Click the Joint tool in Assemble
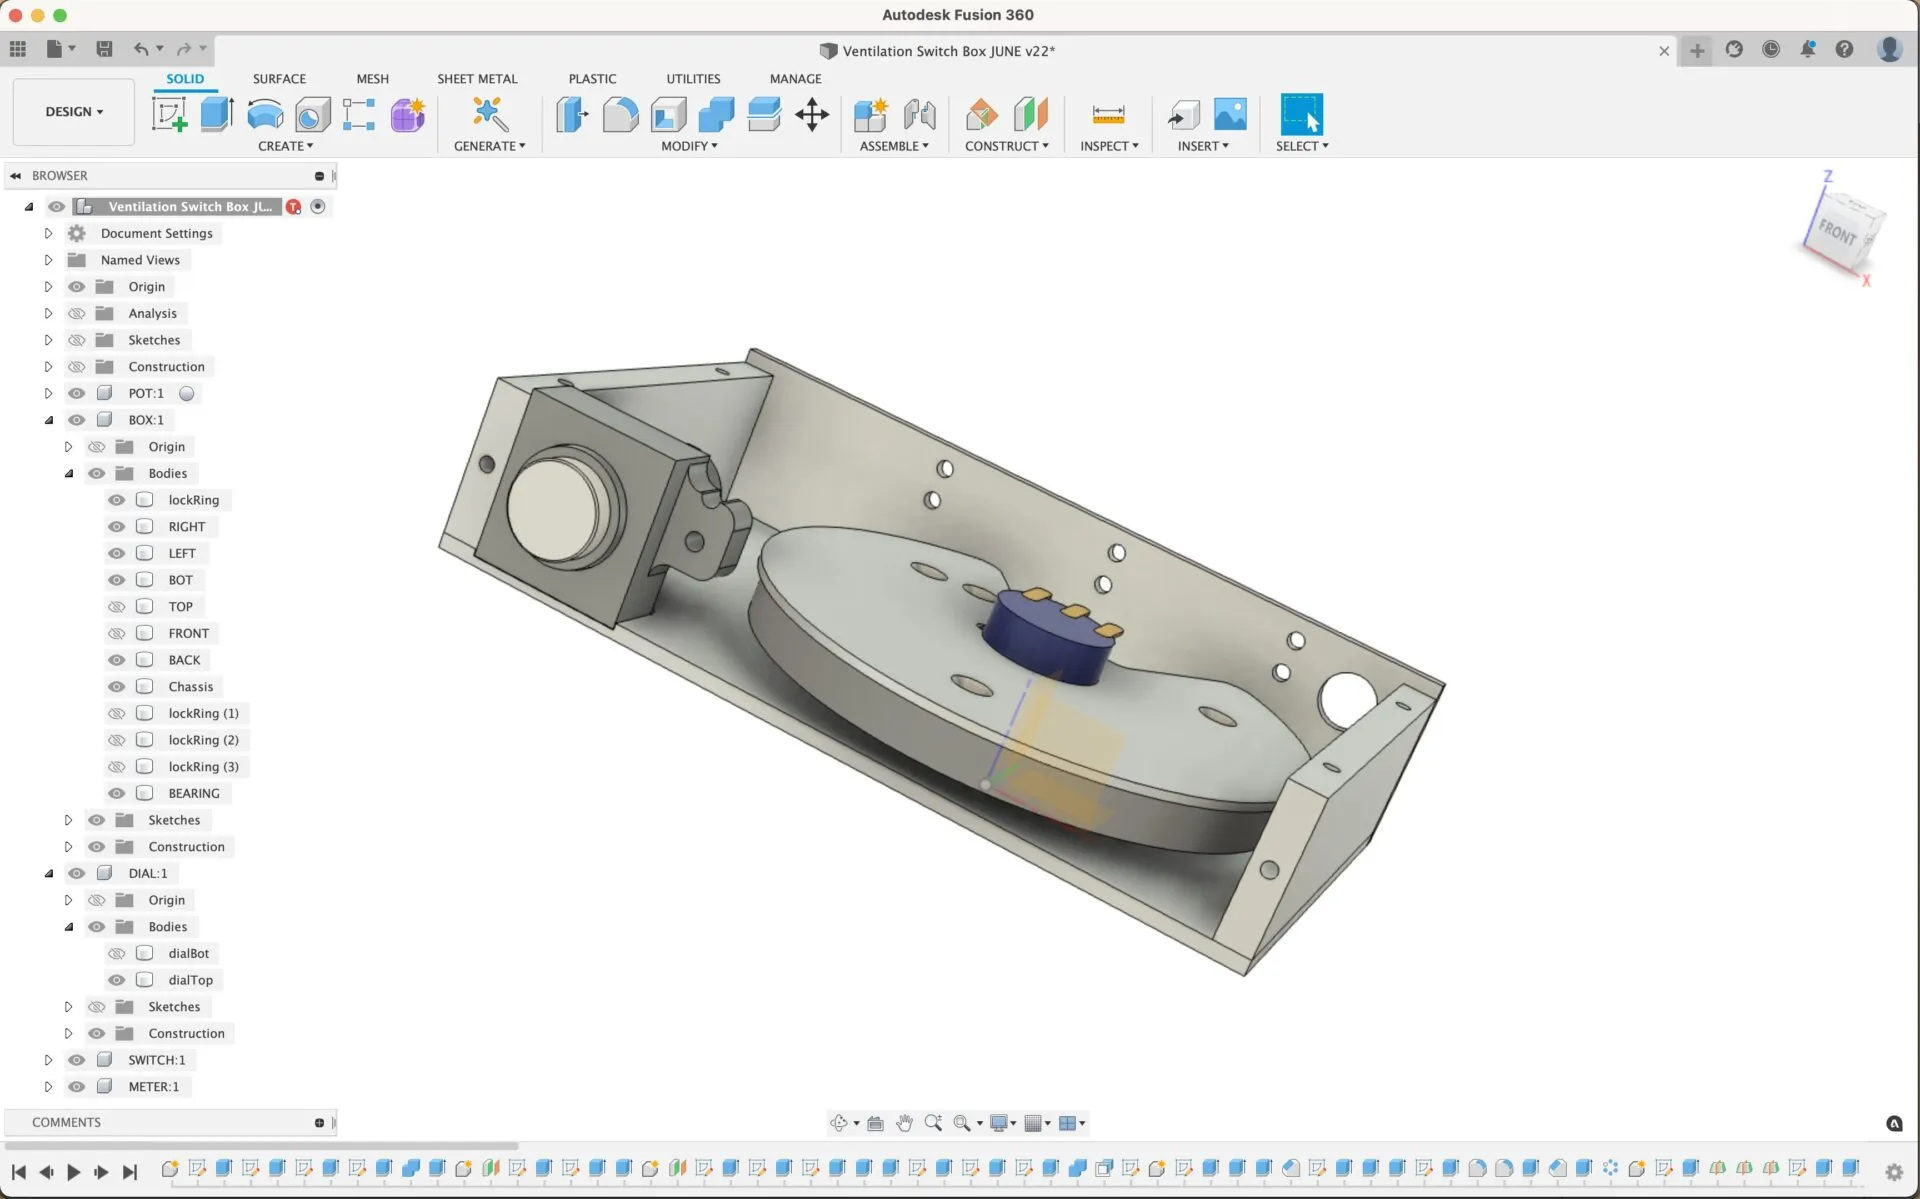Image resolution: width=1920 pixels, height=1199 pixels. coord(919,114)
